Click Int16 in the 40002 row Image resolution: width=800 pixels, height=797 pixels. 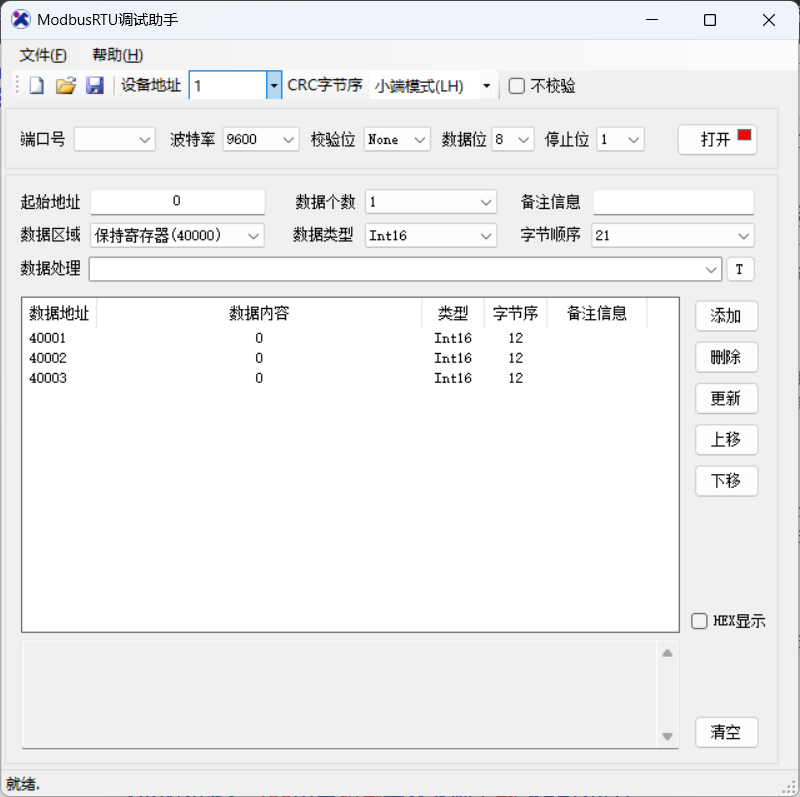point(453,358)
